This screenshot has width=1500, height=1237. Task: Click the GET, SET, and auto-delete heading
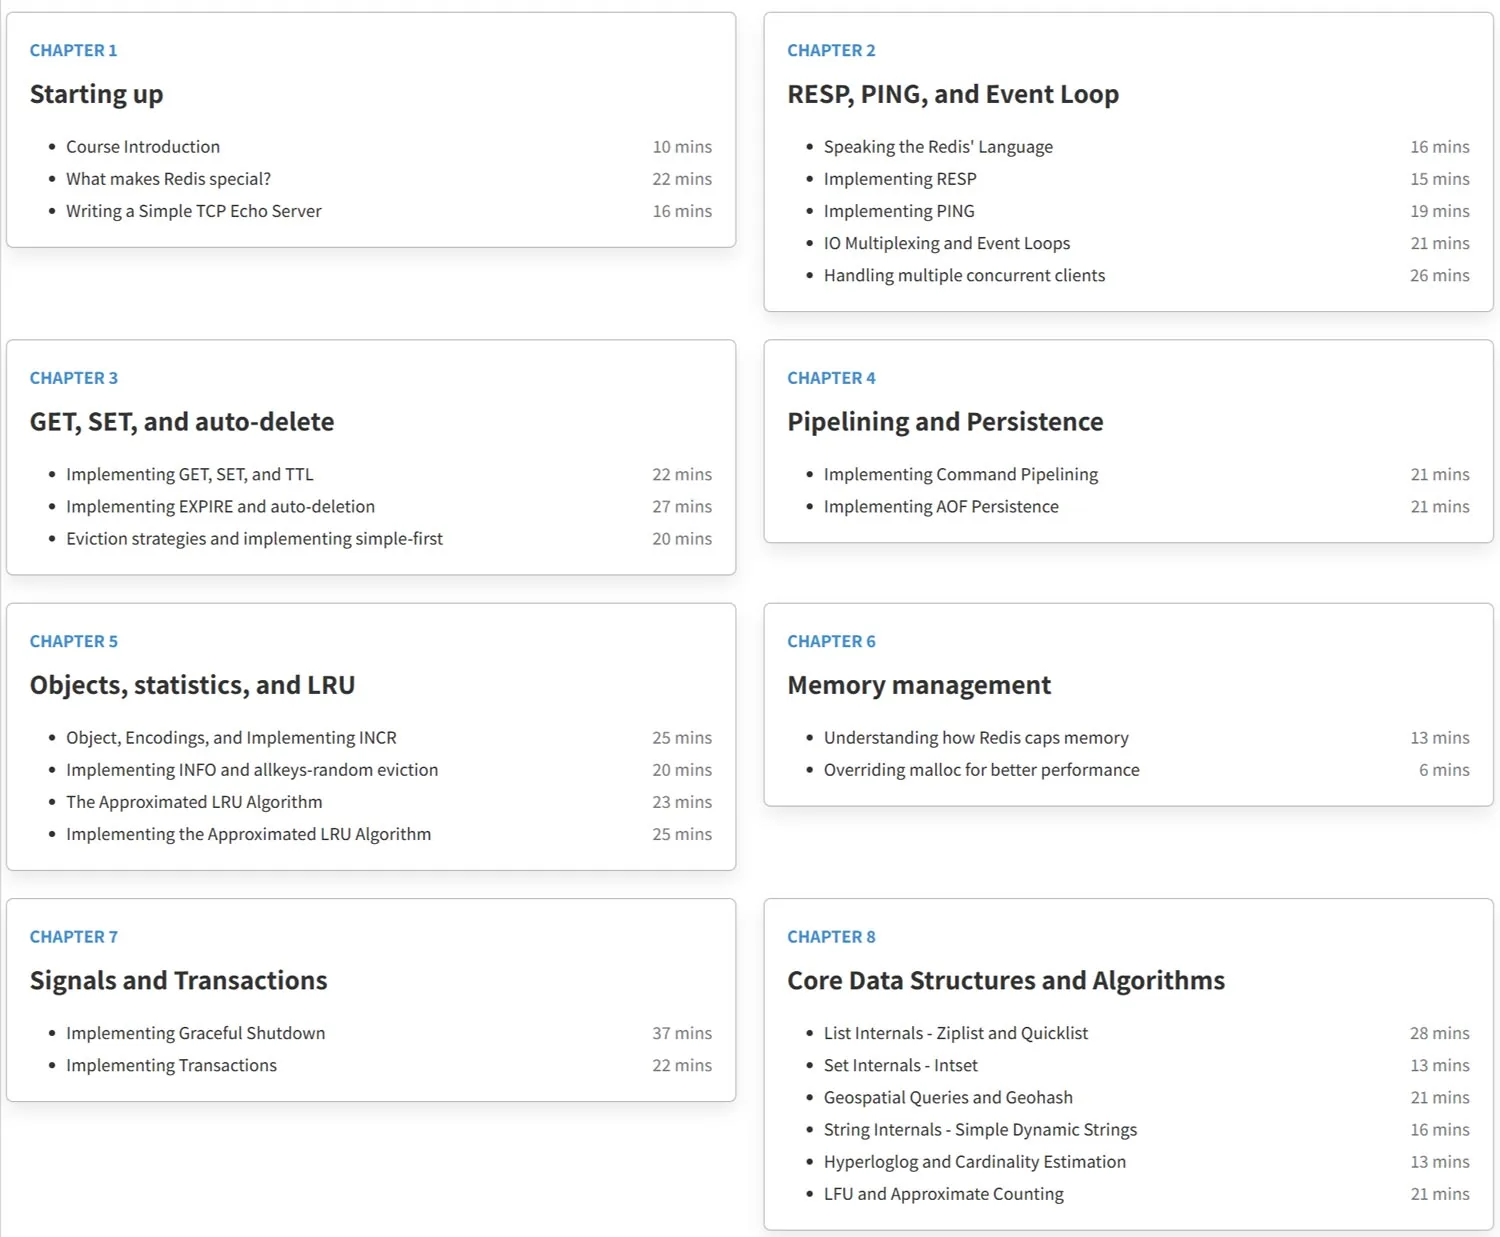click(x=182, y=422)
